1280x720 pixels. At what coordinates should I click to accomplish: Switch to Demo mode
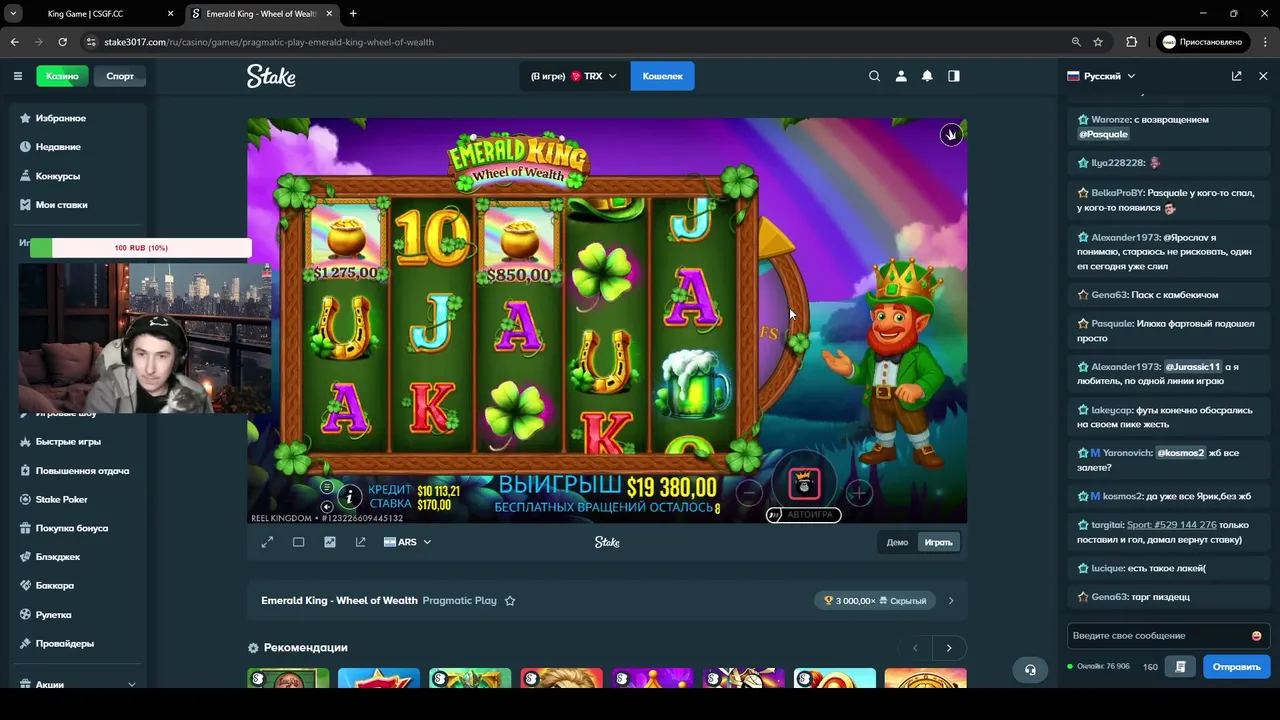(897, 542)
